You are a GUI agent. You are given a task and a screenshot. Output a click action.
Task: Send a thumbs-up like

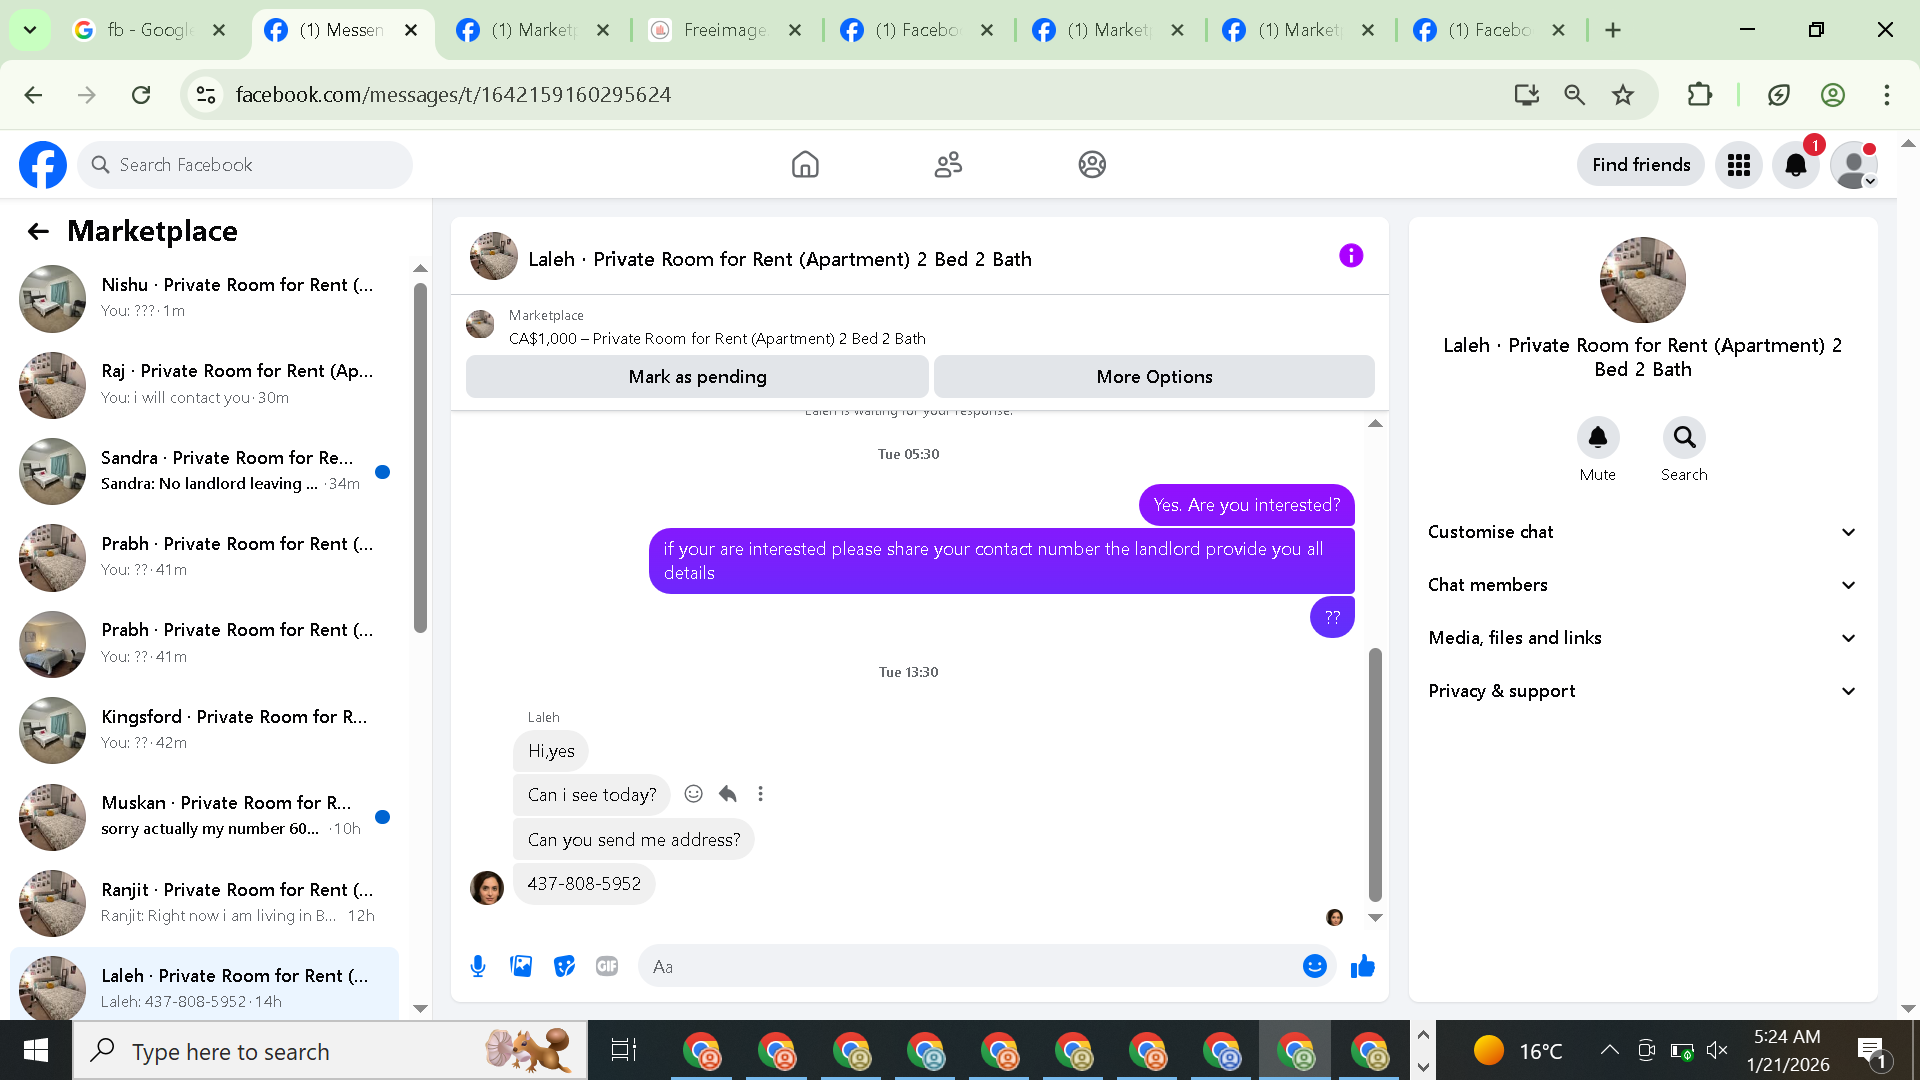click(1362, 966)
